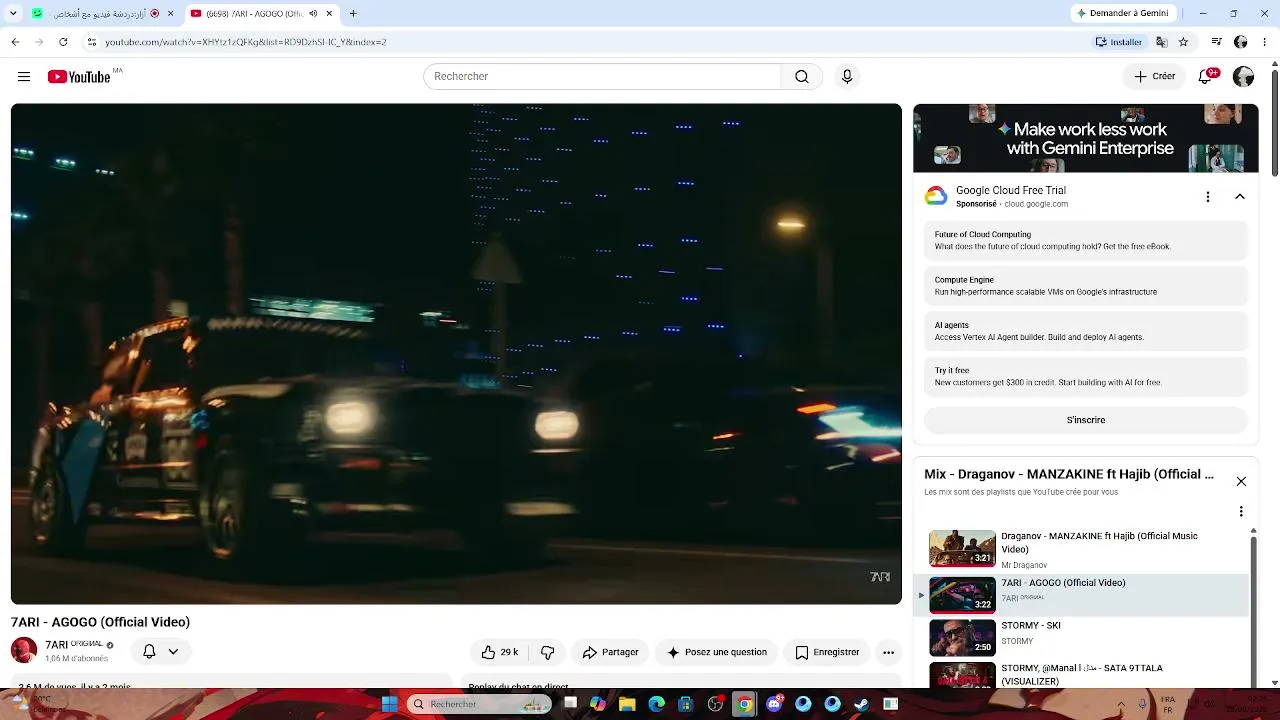This screenshot has height=720, width=1280.
Task: Open the YouTube notifications bell
Action: [1206, 77]
